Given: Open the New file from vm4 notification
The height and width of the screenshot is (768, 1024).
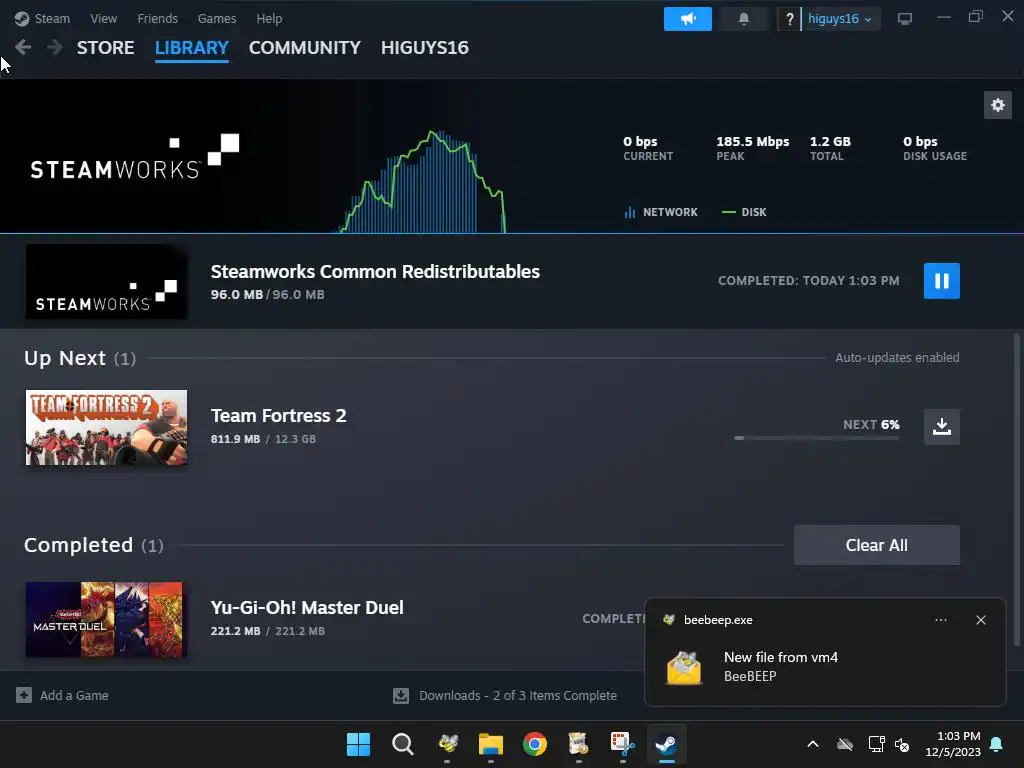Looking at the screenshot, I should pyautogui.click(x=825, y=667).
